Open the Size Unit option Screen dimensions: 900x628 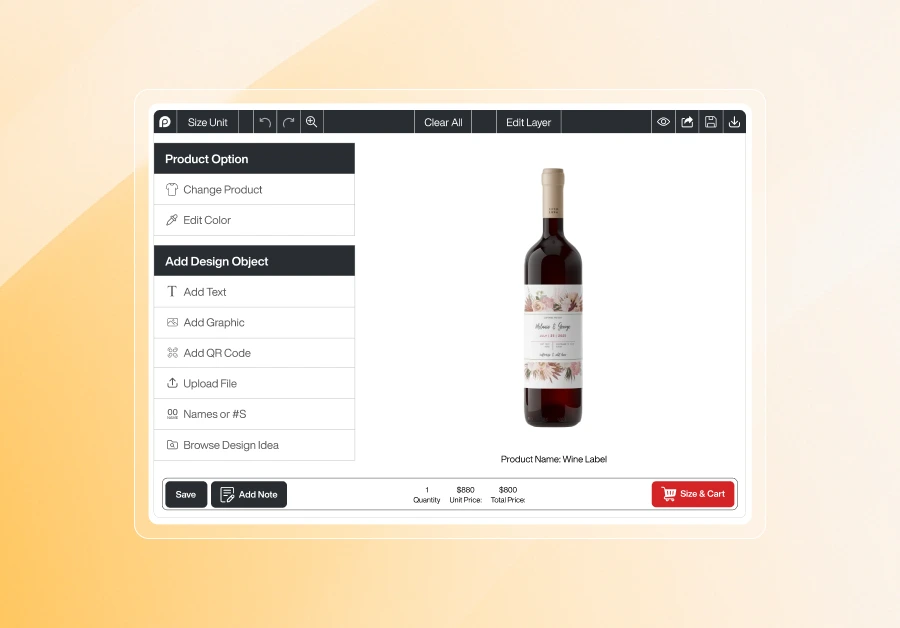pos(207,122)
